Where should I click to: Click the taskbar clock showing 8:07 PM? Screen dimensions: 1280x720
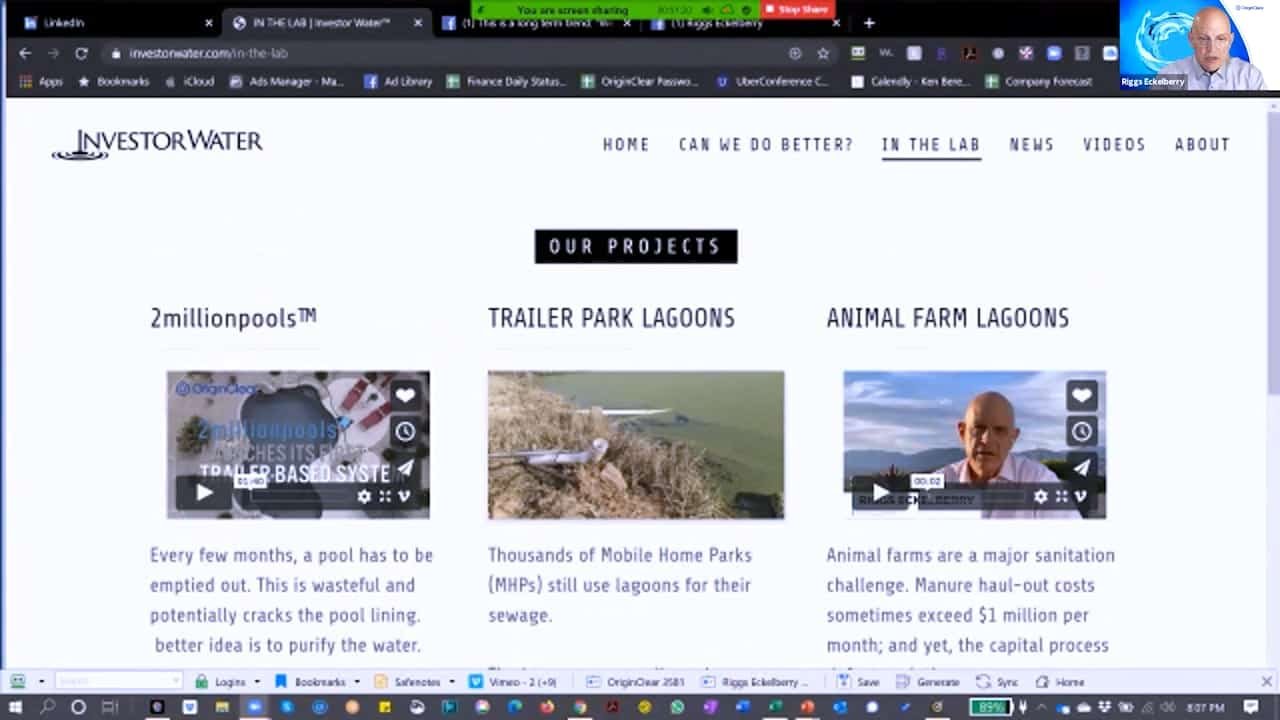pos(1207,707)
